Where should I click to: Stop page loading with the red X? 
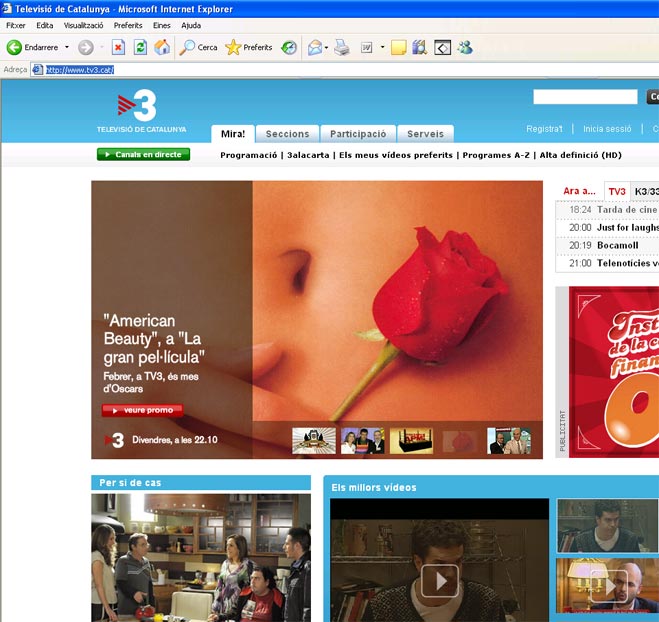click(x=118, y=47)
